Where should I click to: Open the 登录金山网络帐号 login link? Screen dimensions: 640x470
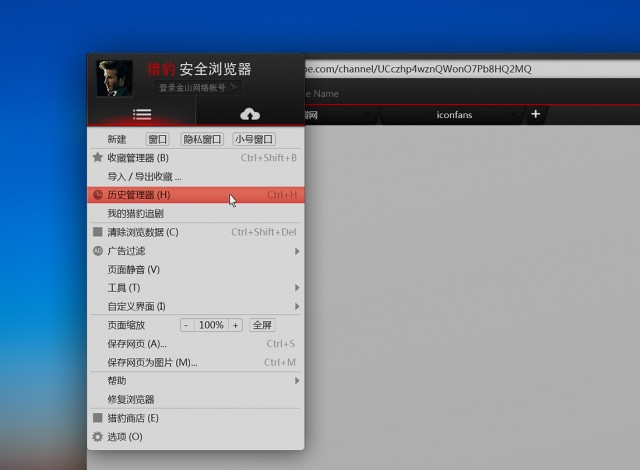[x=198, y=88]
